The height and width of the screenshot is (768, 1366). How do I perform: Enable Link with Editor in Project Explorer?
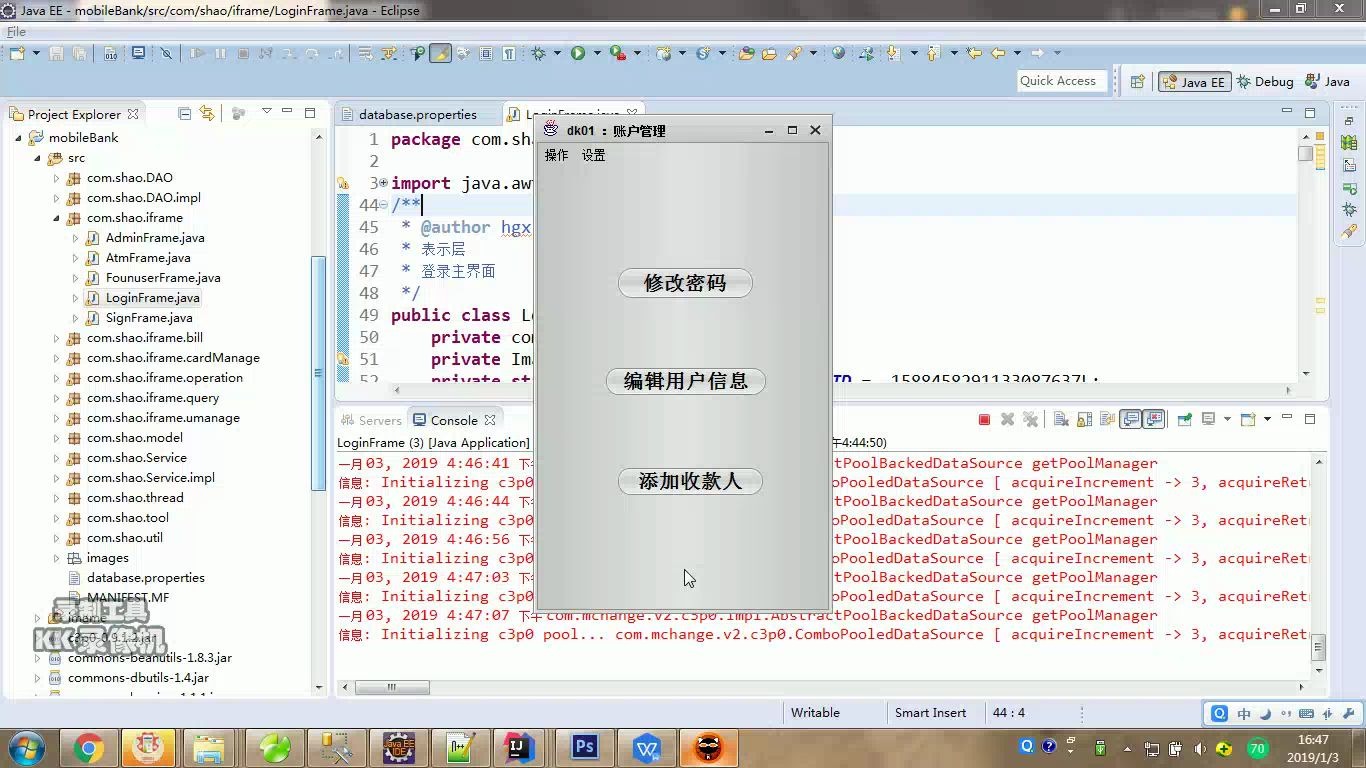coord(207,111)
